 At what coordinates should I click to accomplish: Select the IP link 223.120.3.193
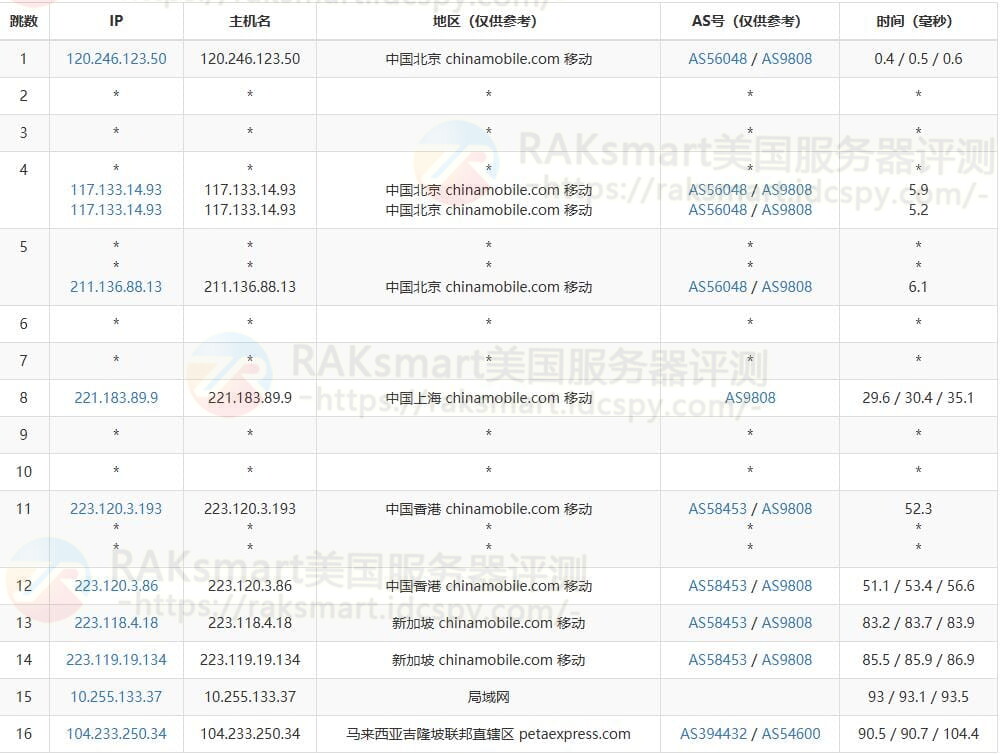coord(116,509)
